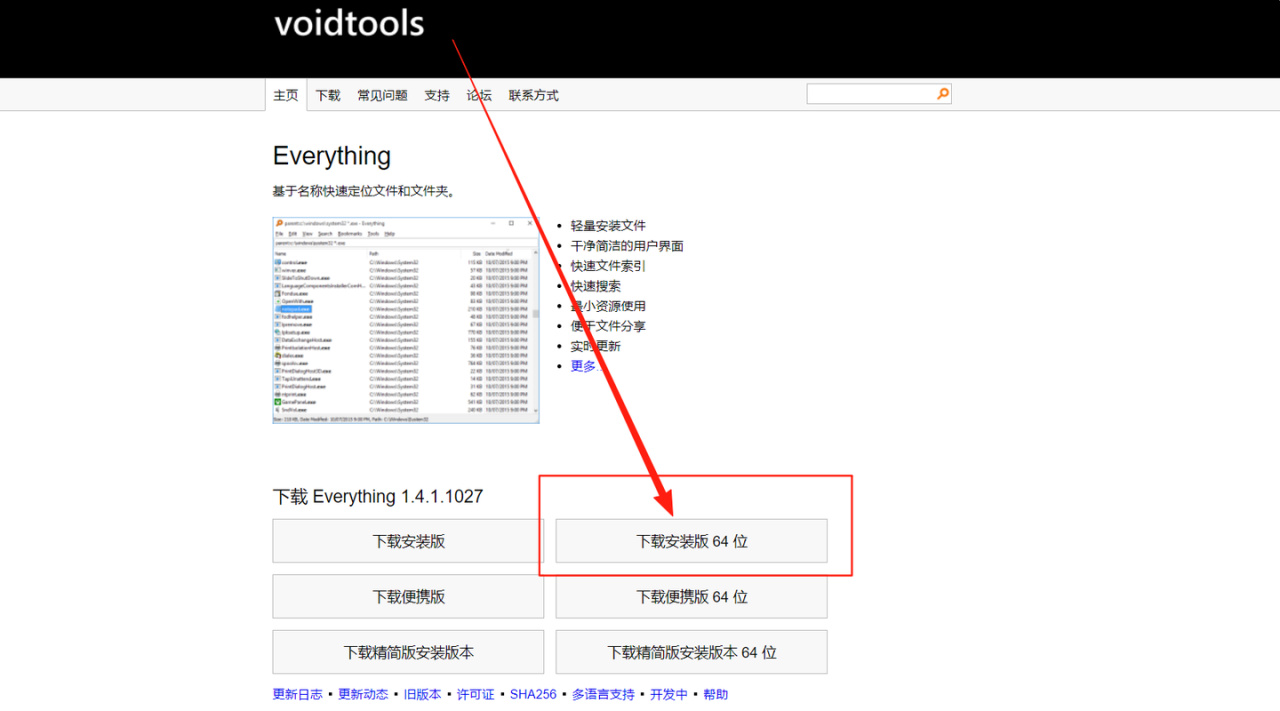This screenshot has height=711, width=1280.
Task: Select the 主页 navigation tab
Action: (x=286, y=95)
